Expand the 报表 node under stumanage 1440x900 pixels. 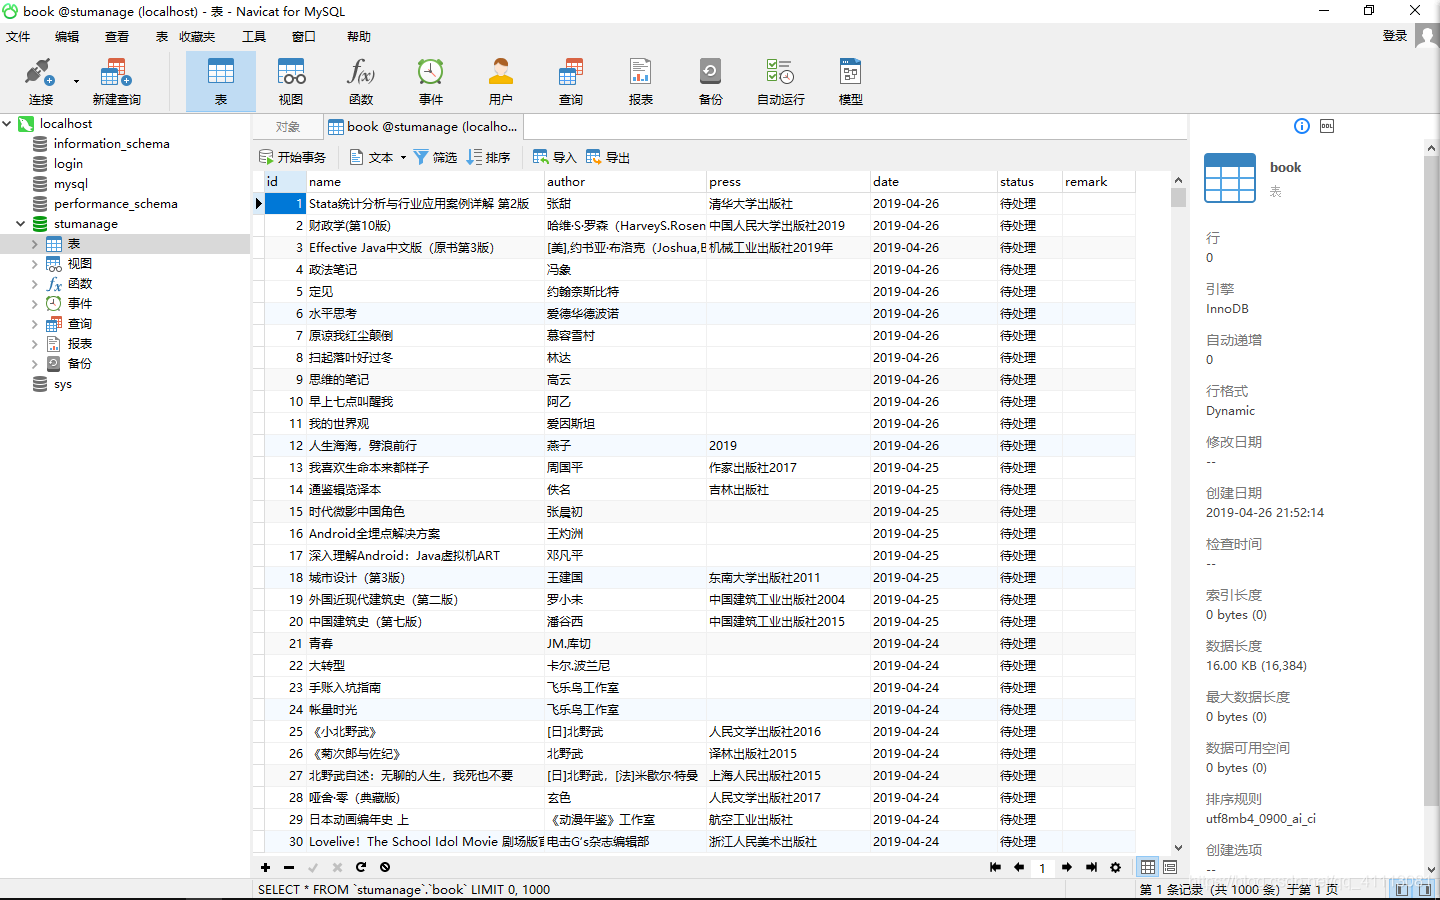(35, 344)
